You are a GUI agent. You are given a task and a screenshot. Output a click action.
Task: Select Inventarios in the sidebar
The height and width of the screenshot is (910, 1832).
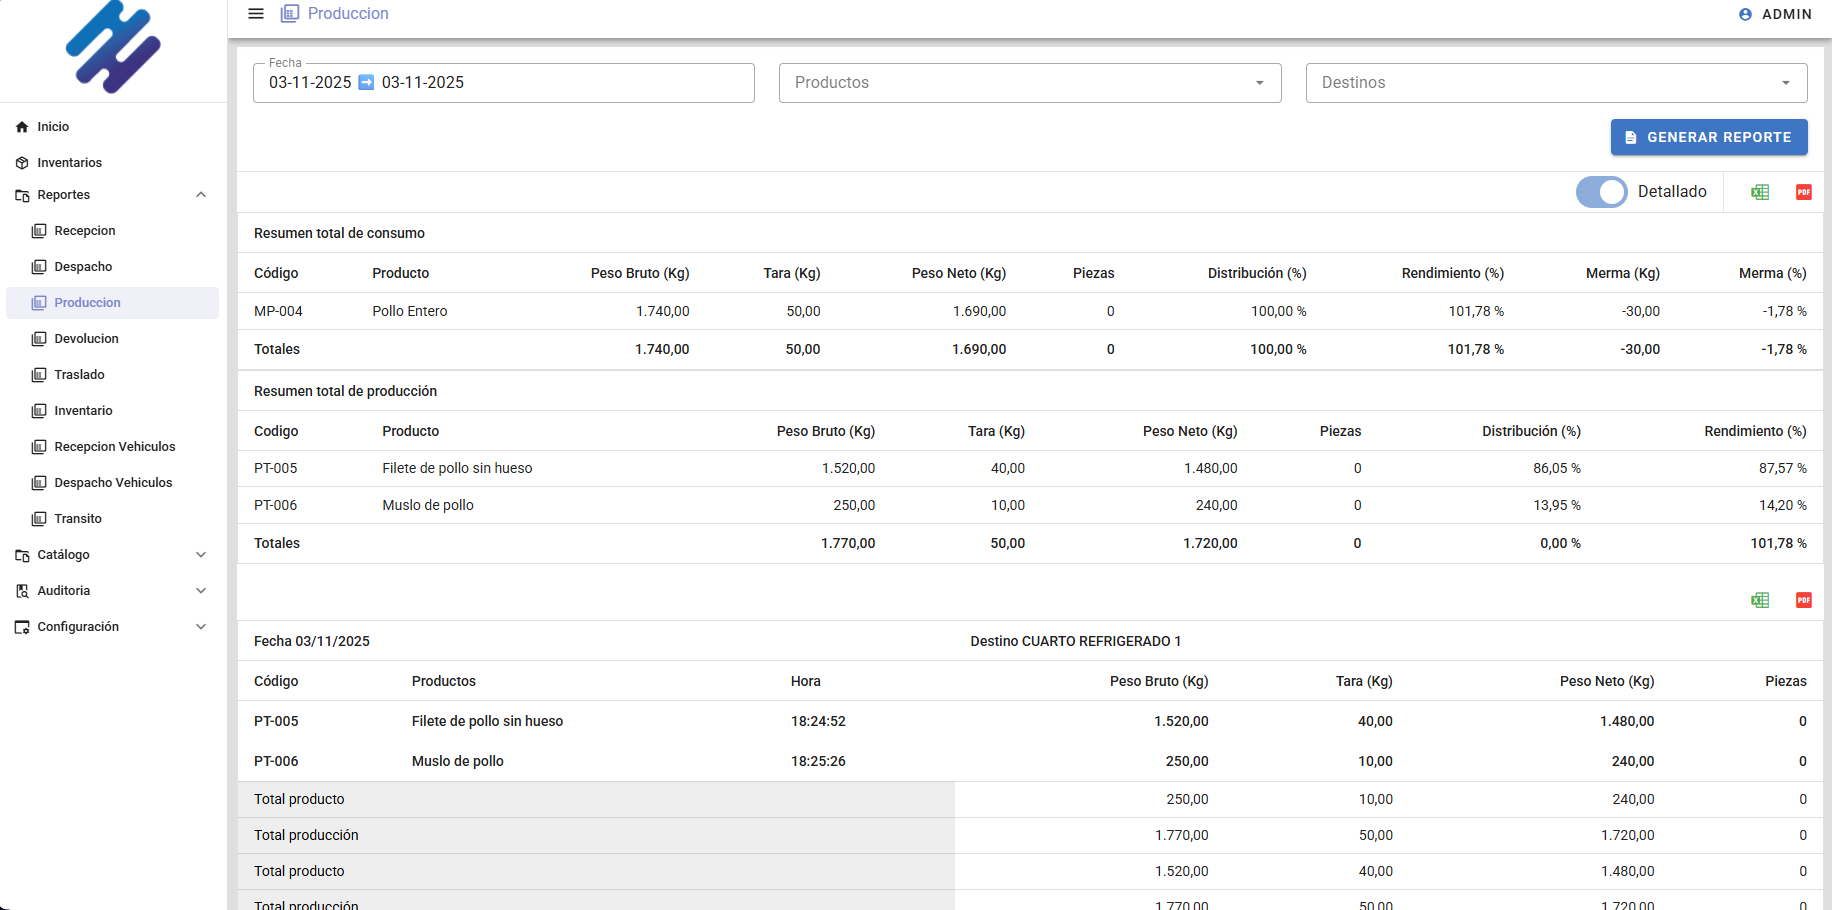click(69, 163)
